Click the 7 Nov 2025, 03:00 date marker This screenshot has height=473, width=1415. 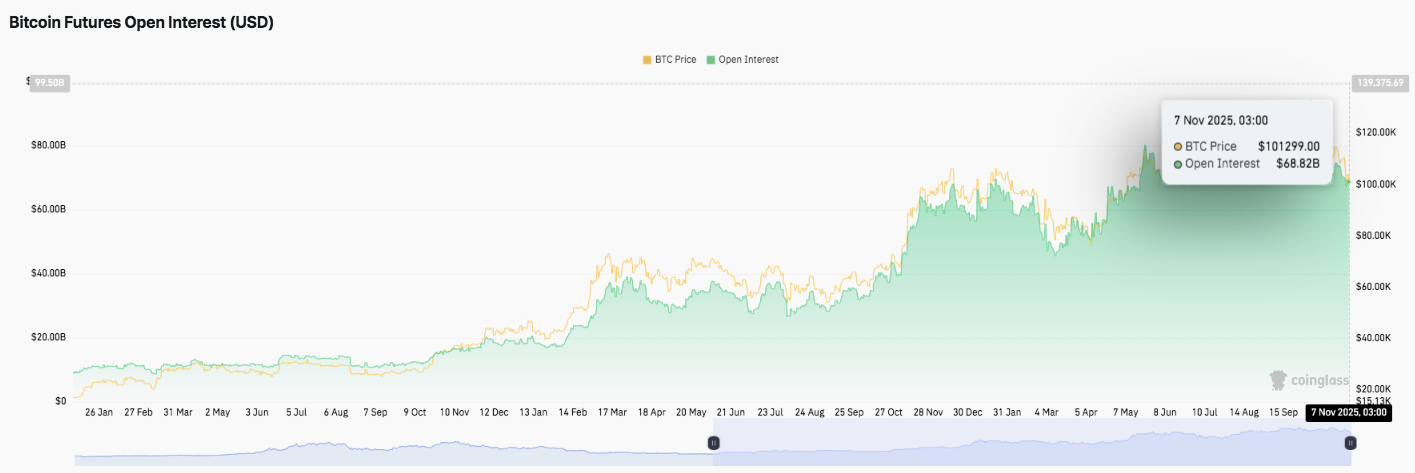tap(1347, 412)
